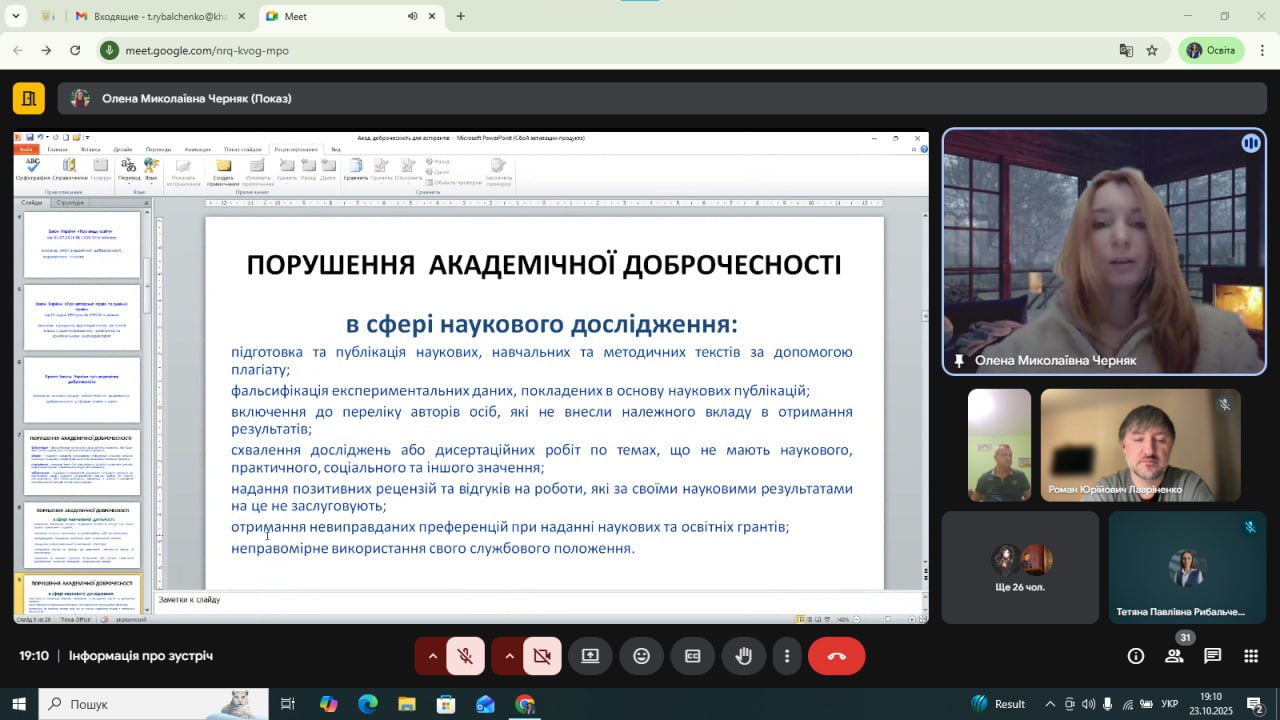Toggle closed captions button

pos(692,656)
